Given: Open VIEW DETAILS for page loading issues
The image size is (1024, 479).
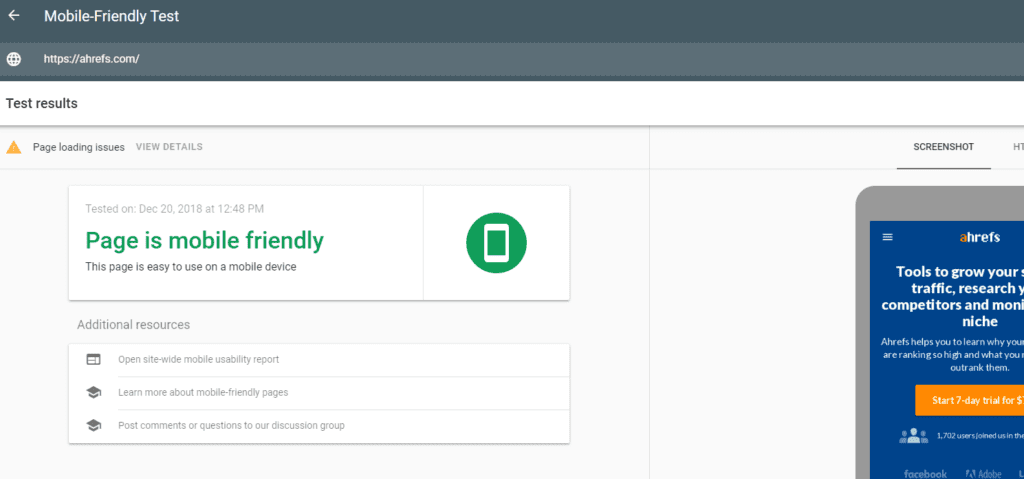Looking at the screenshot, I should pyautogui.click(x=169, y=147).
